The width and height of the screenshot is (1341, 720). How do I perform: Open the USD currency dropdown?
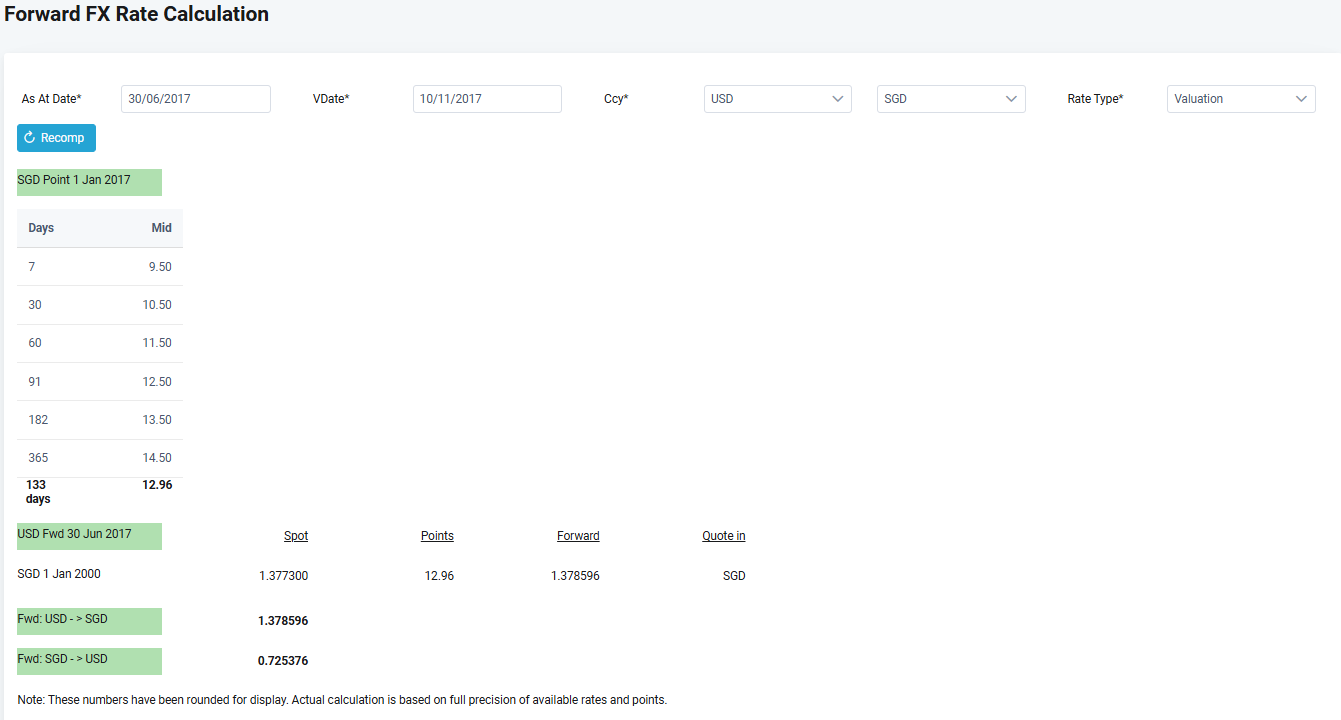777,99
